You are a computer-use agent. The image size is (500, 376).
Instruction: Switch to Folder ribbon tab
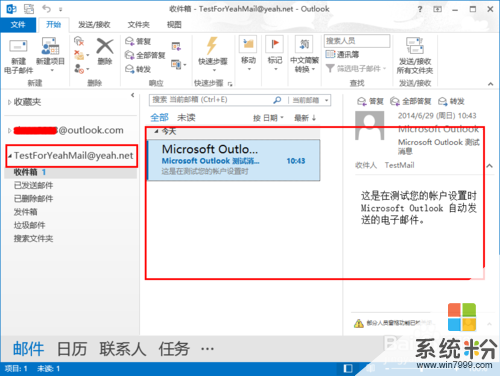[x=138, y=25]
